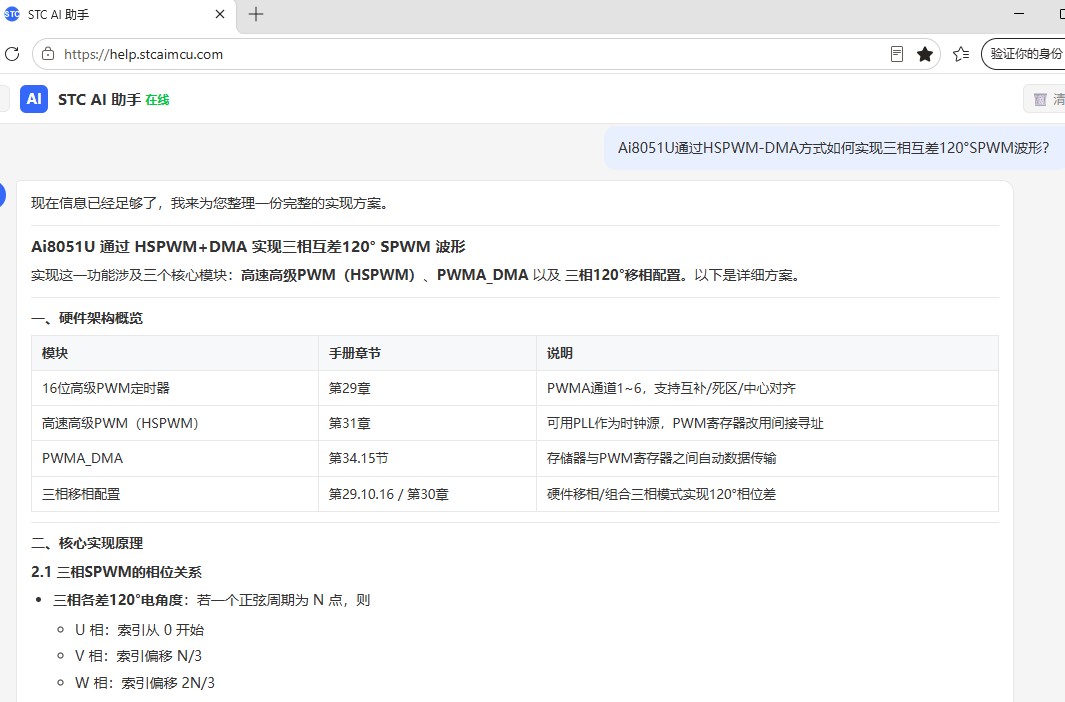Viewport: 1065px width, 702px height.
Task: Click the main answer title about HSPWM+DMA
Action: [248, 246]
